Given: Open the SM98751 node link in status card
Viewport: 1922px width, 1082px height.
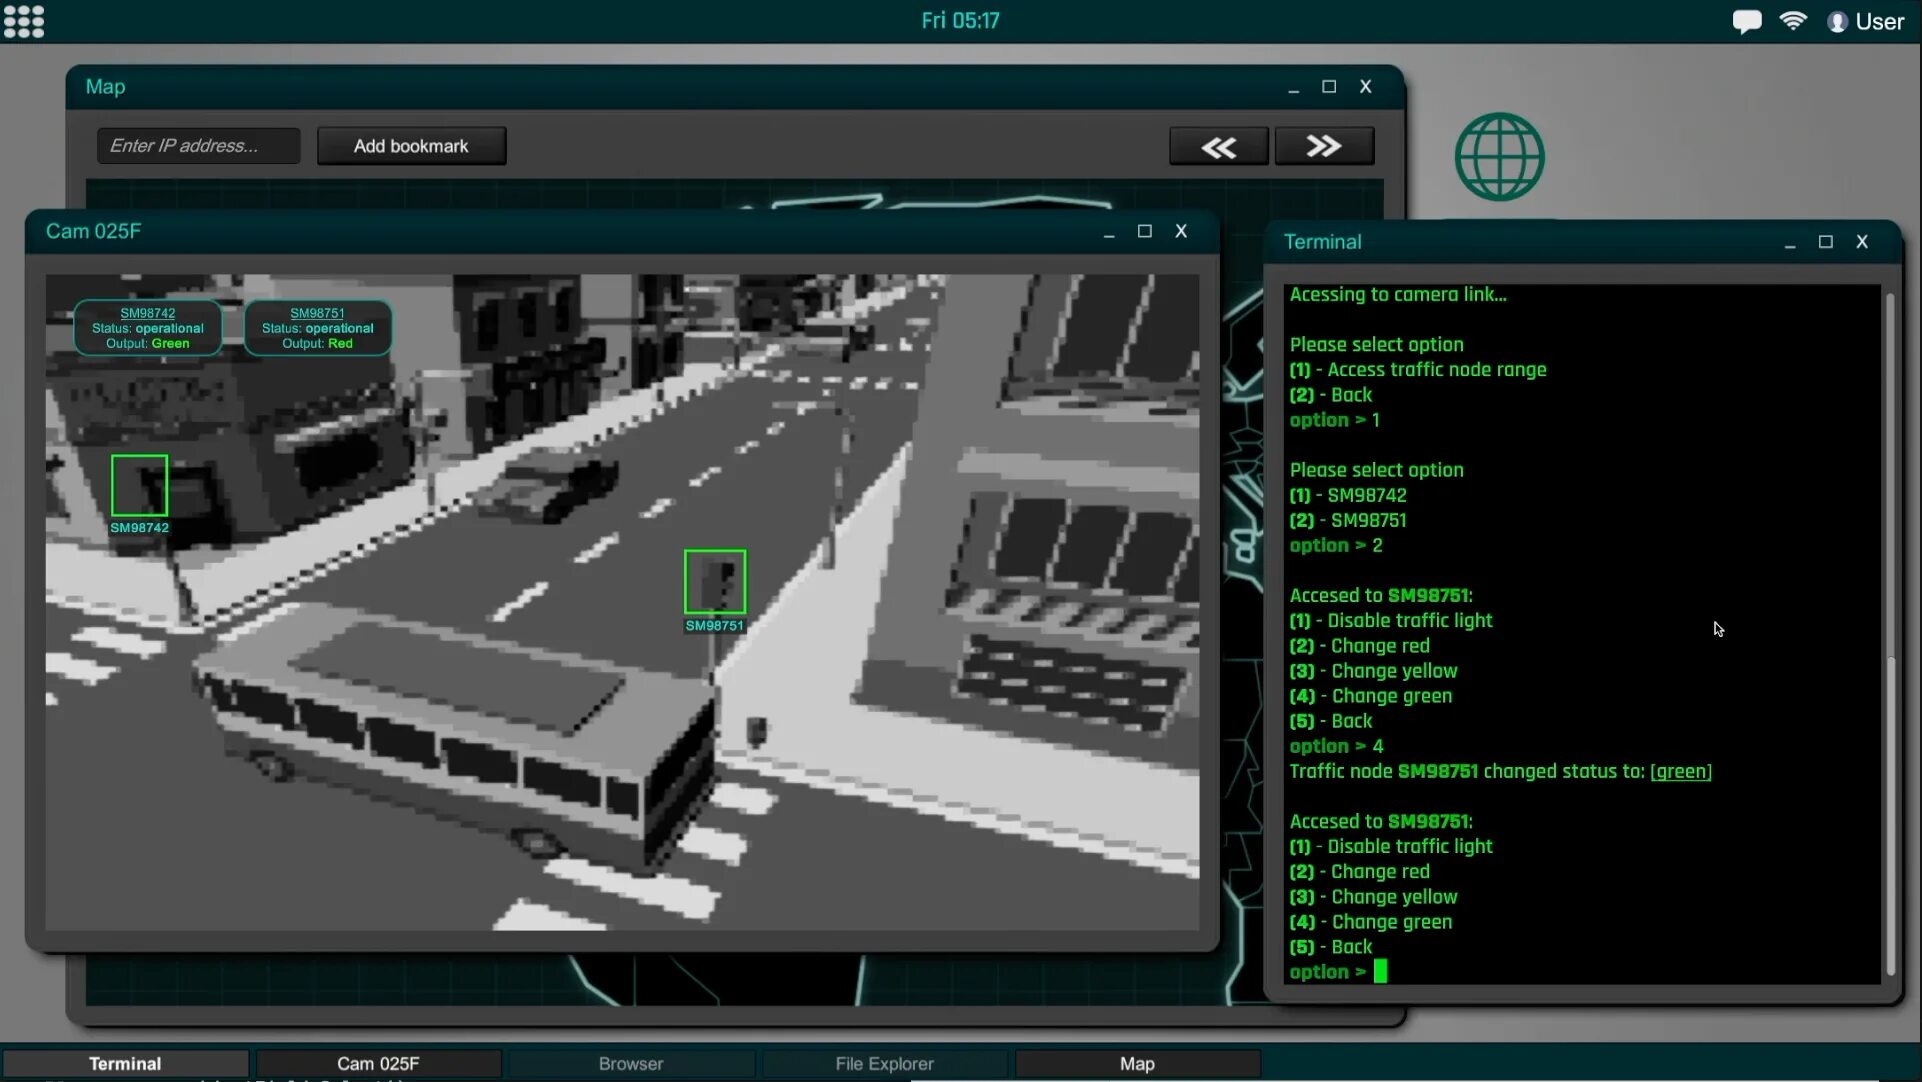Looking at the screenshot, I should [x=317, y=313].
